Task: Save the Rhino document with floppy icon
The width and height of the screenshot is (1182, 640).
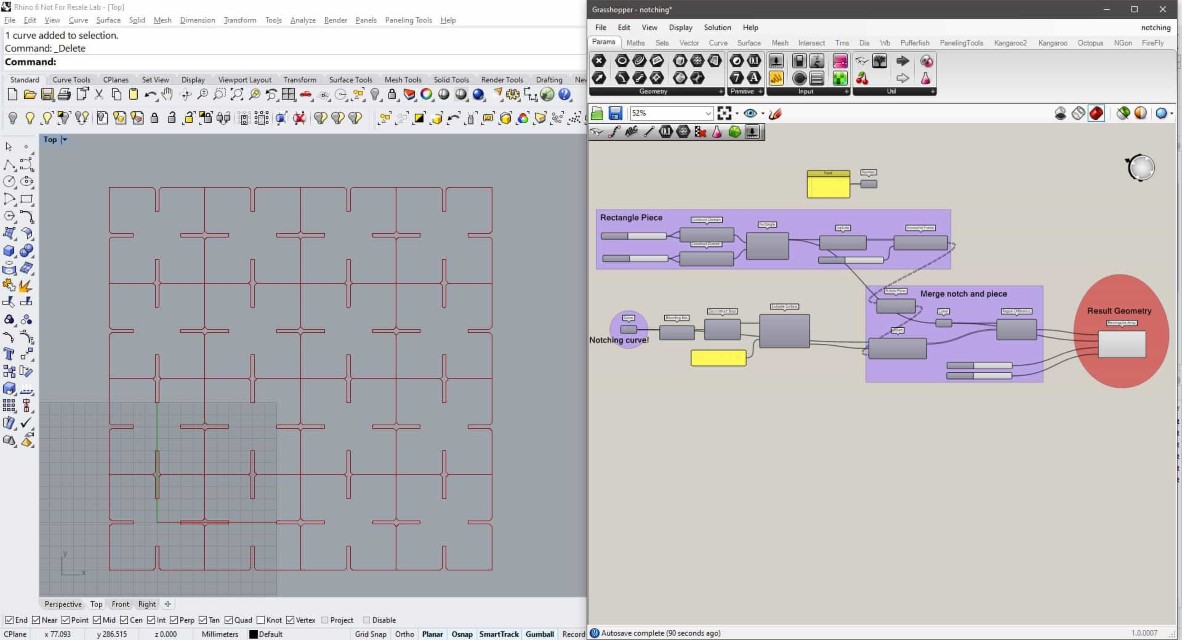Action: [x=47, y=94]
